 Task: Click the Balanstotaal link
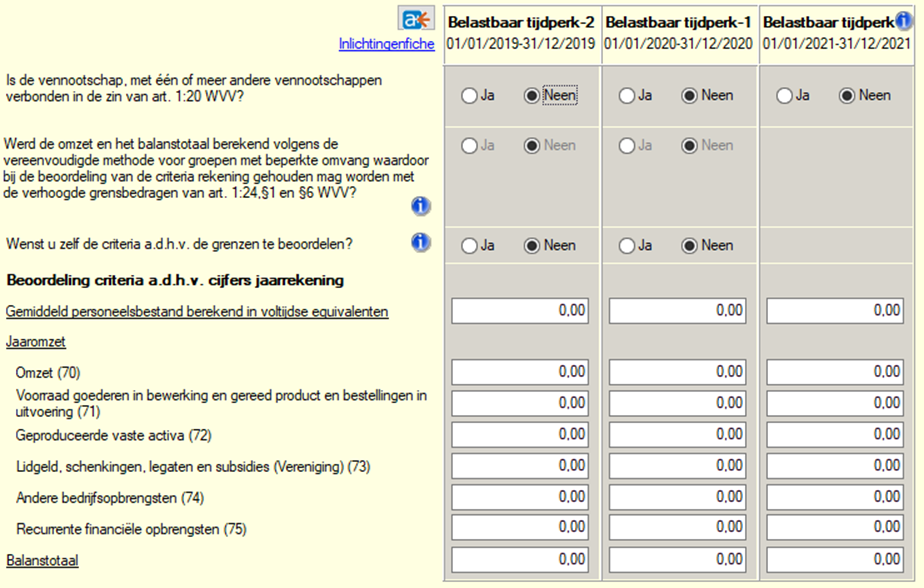(42, 560)
